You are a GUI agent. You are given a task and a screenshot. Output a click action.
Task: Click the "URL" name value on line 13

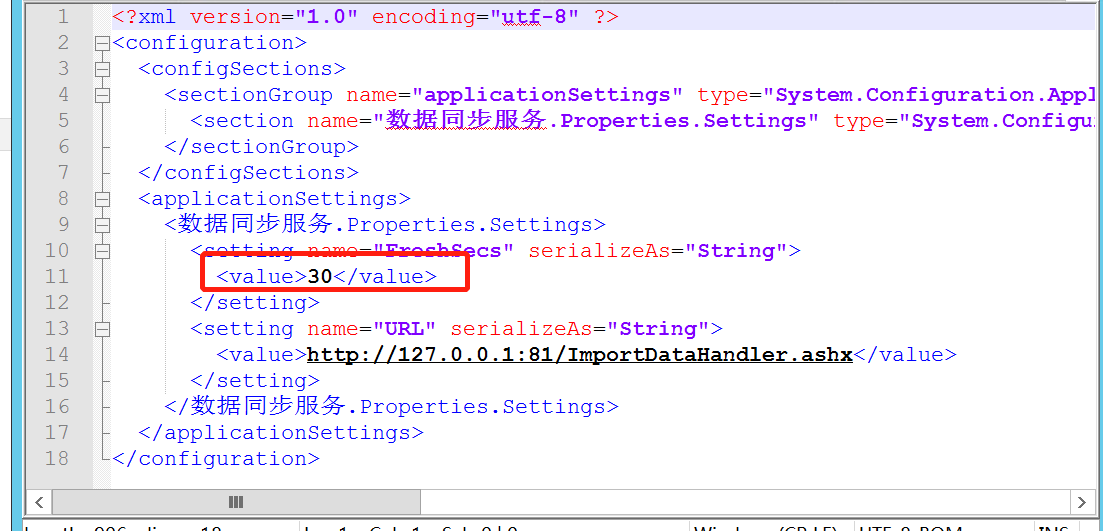coord(404,329)
